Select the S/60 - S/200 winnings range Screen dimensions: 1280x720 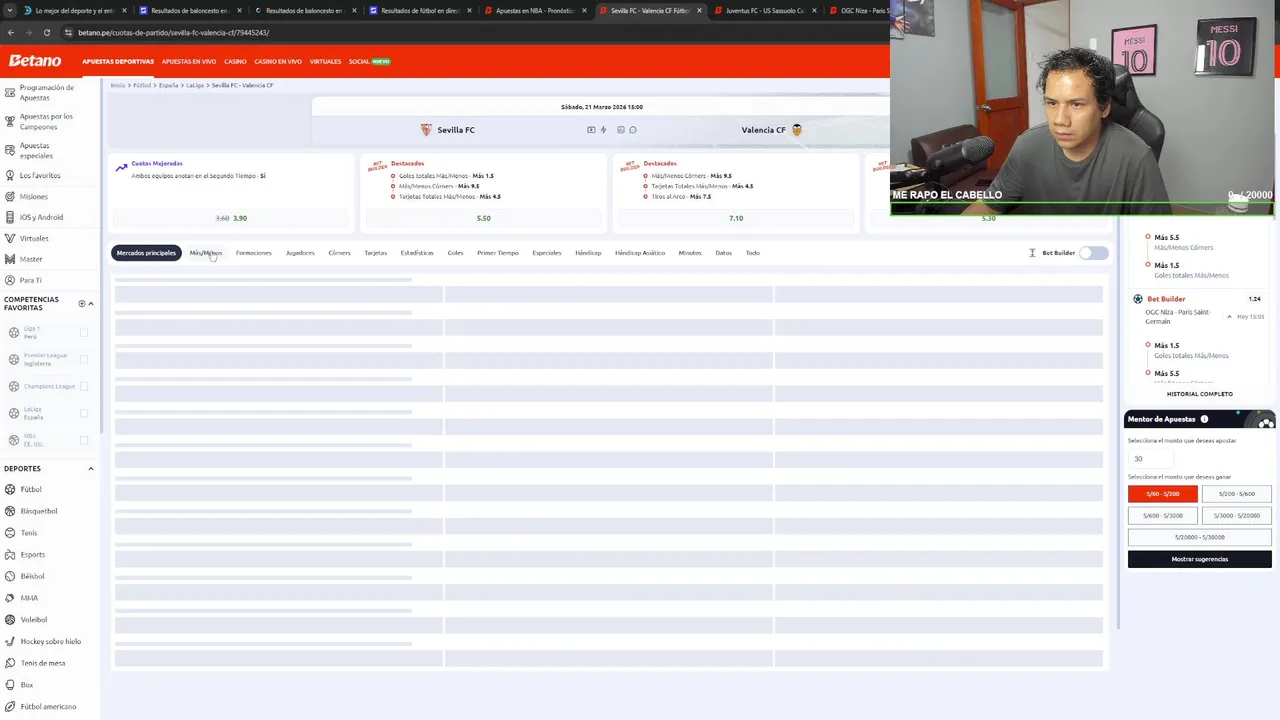point(1163,494)
